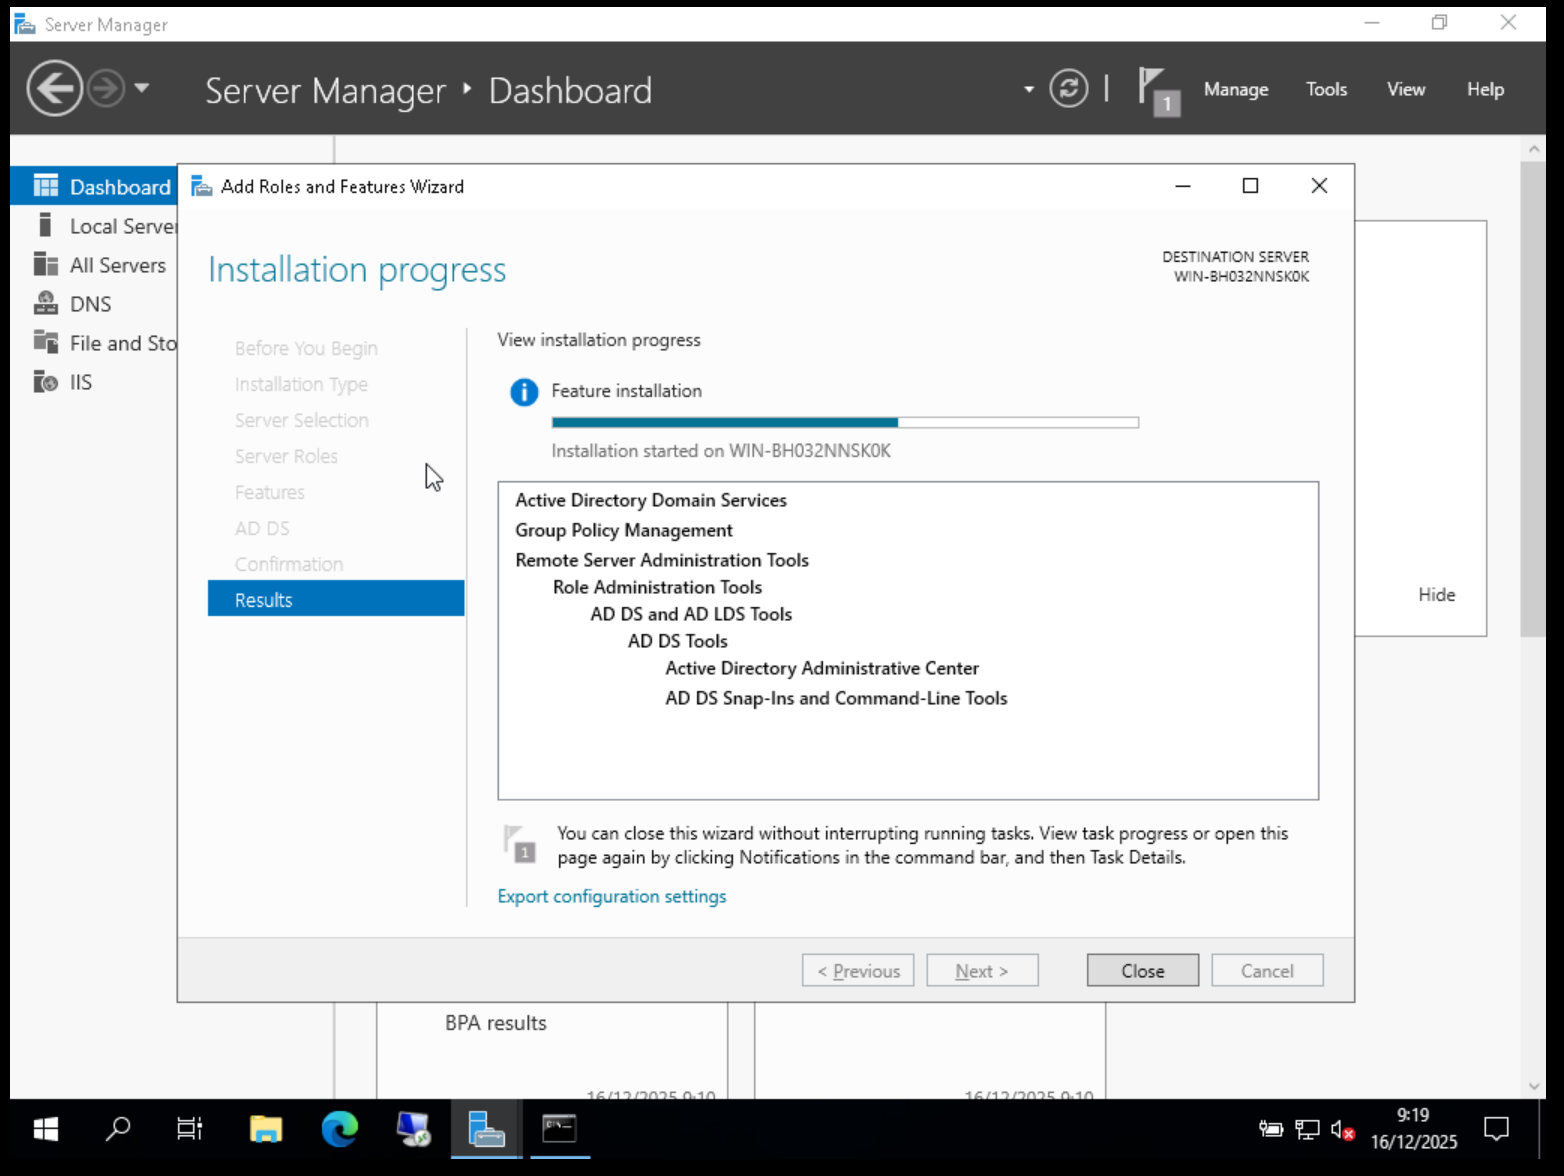
Task: Click the Windows Start button
Action: (x=46, y=1129)
